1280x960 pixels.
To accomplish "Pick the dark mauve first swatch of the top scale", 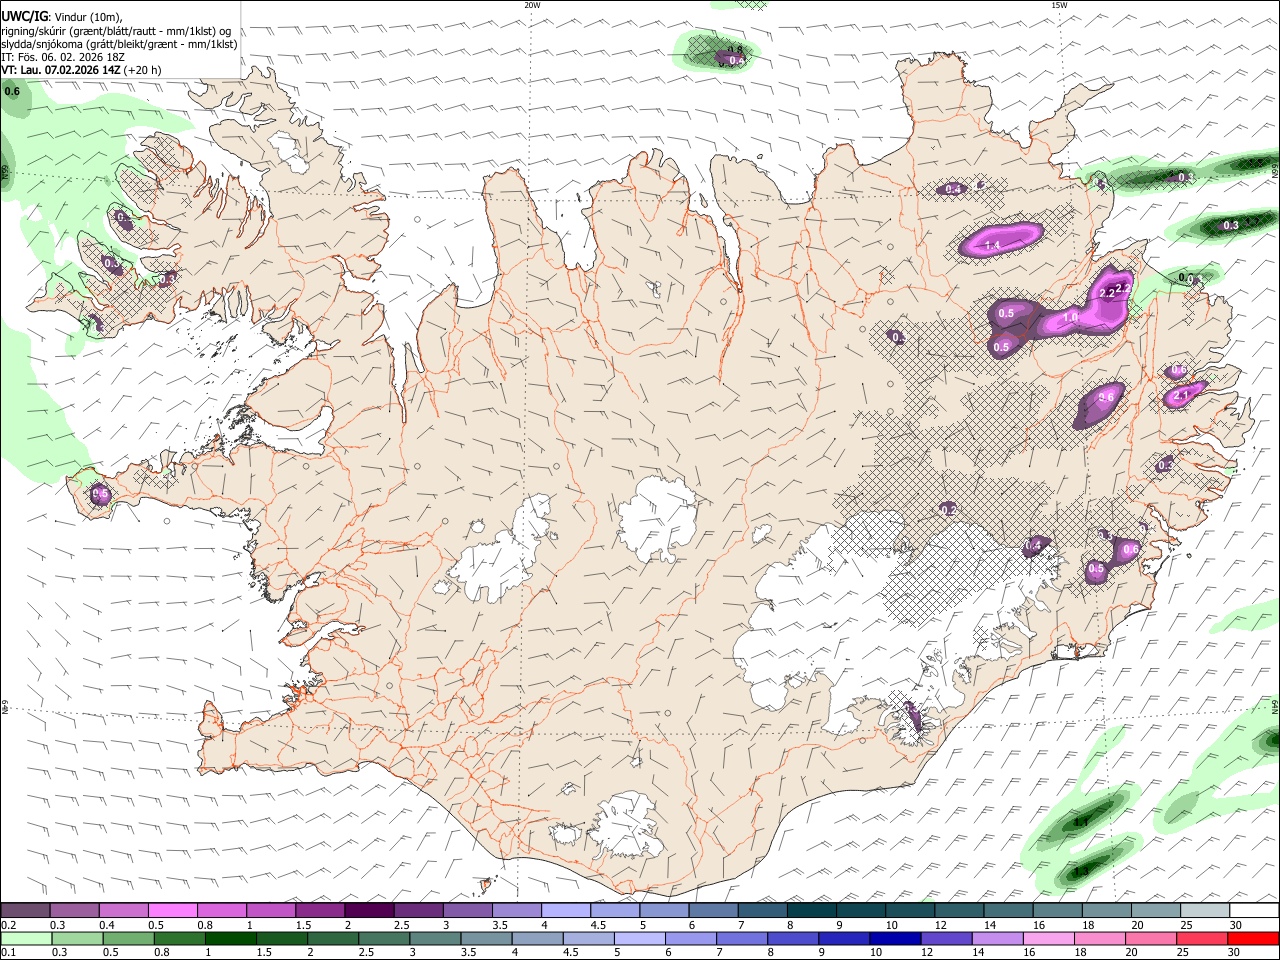I will (x=25, y=910).
